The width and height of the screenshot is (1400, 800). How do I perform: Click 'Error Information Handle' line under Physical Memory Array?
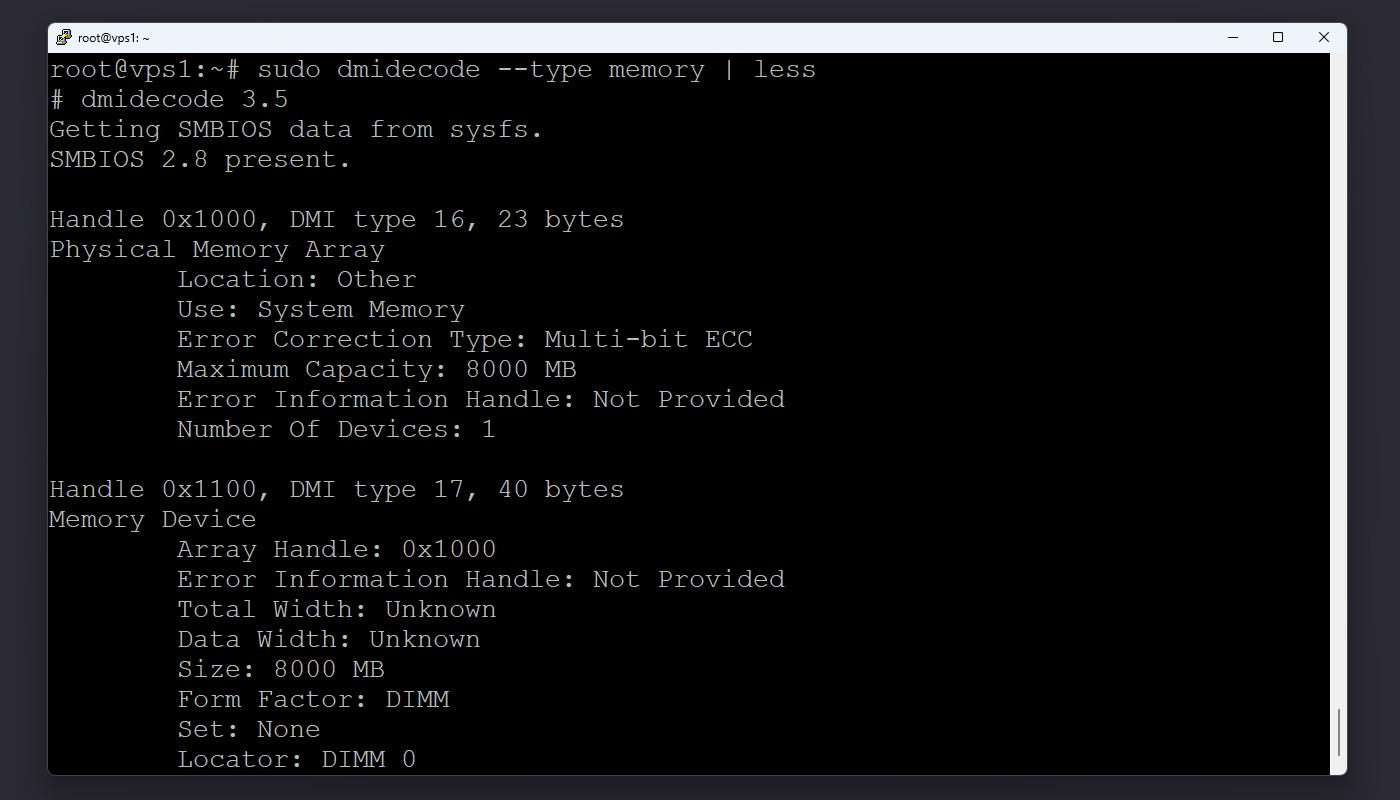[x=481, y=400]
